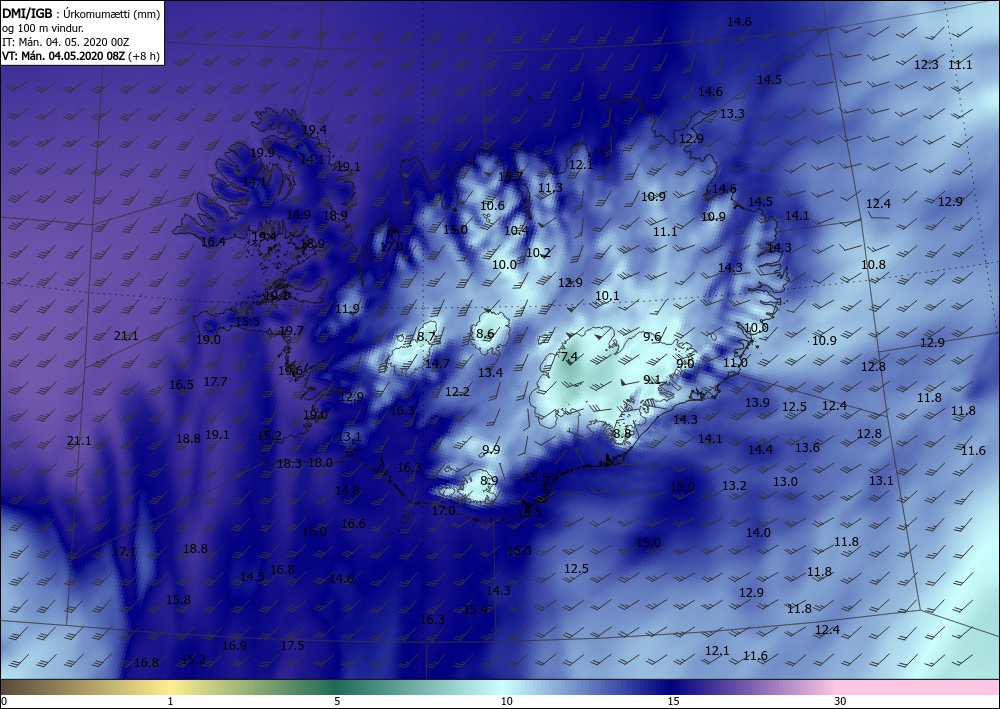Click the 9.1 value on the map
1000x709 pixels.
pos(652,379)
